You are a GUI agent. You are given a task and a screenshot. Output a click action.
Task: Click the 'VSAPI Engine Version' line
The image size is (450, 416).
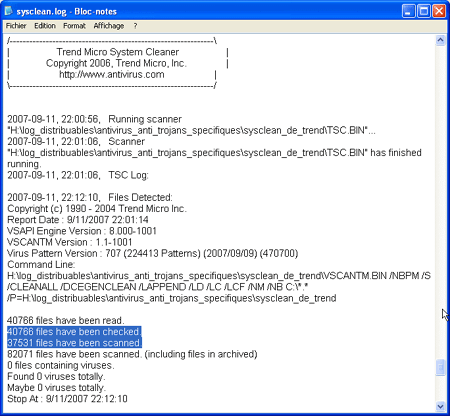(82, 231)
